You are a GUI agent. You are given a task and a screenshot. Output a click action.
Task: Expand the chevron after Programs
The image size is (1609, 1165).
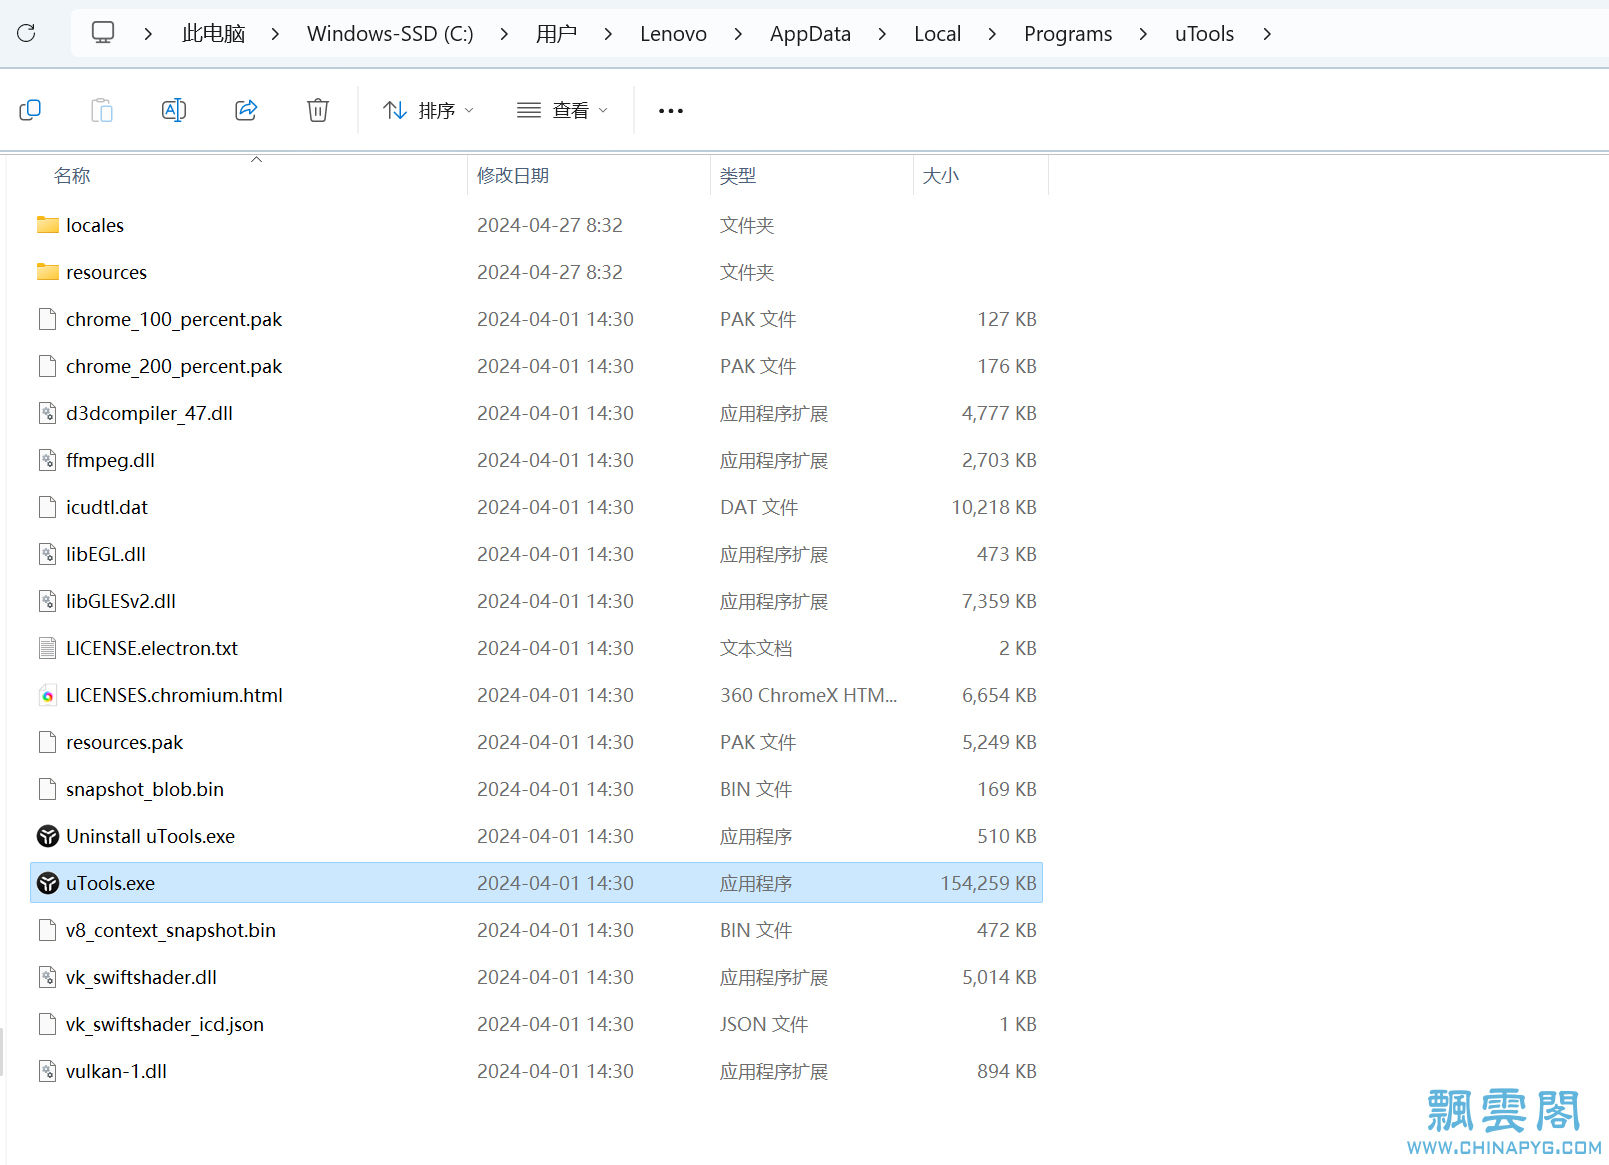coord(1143,34)
